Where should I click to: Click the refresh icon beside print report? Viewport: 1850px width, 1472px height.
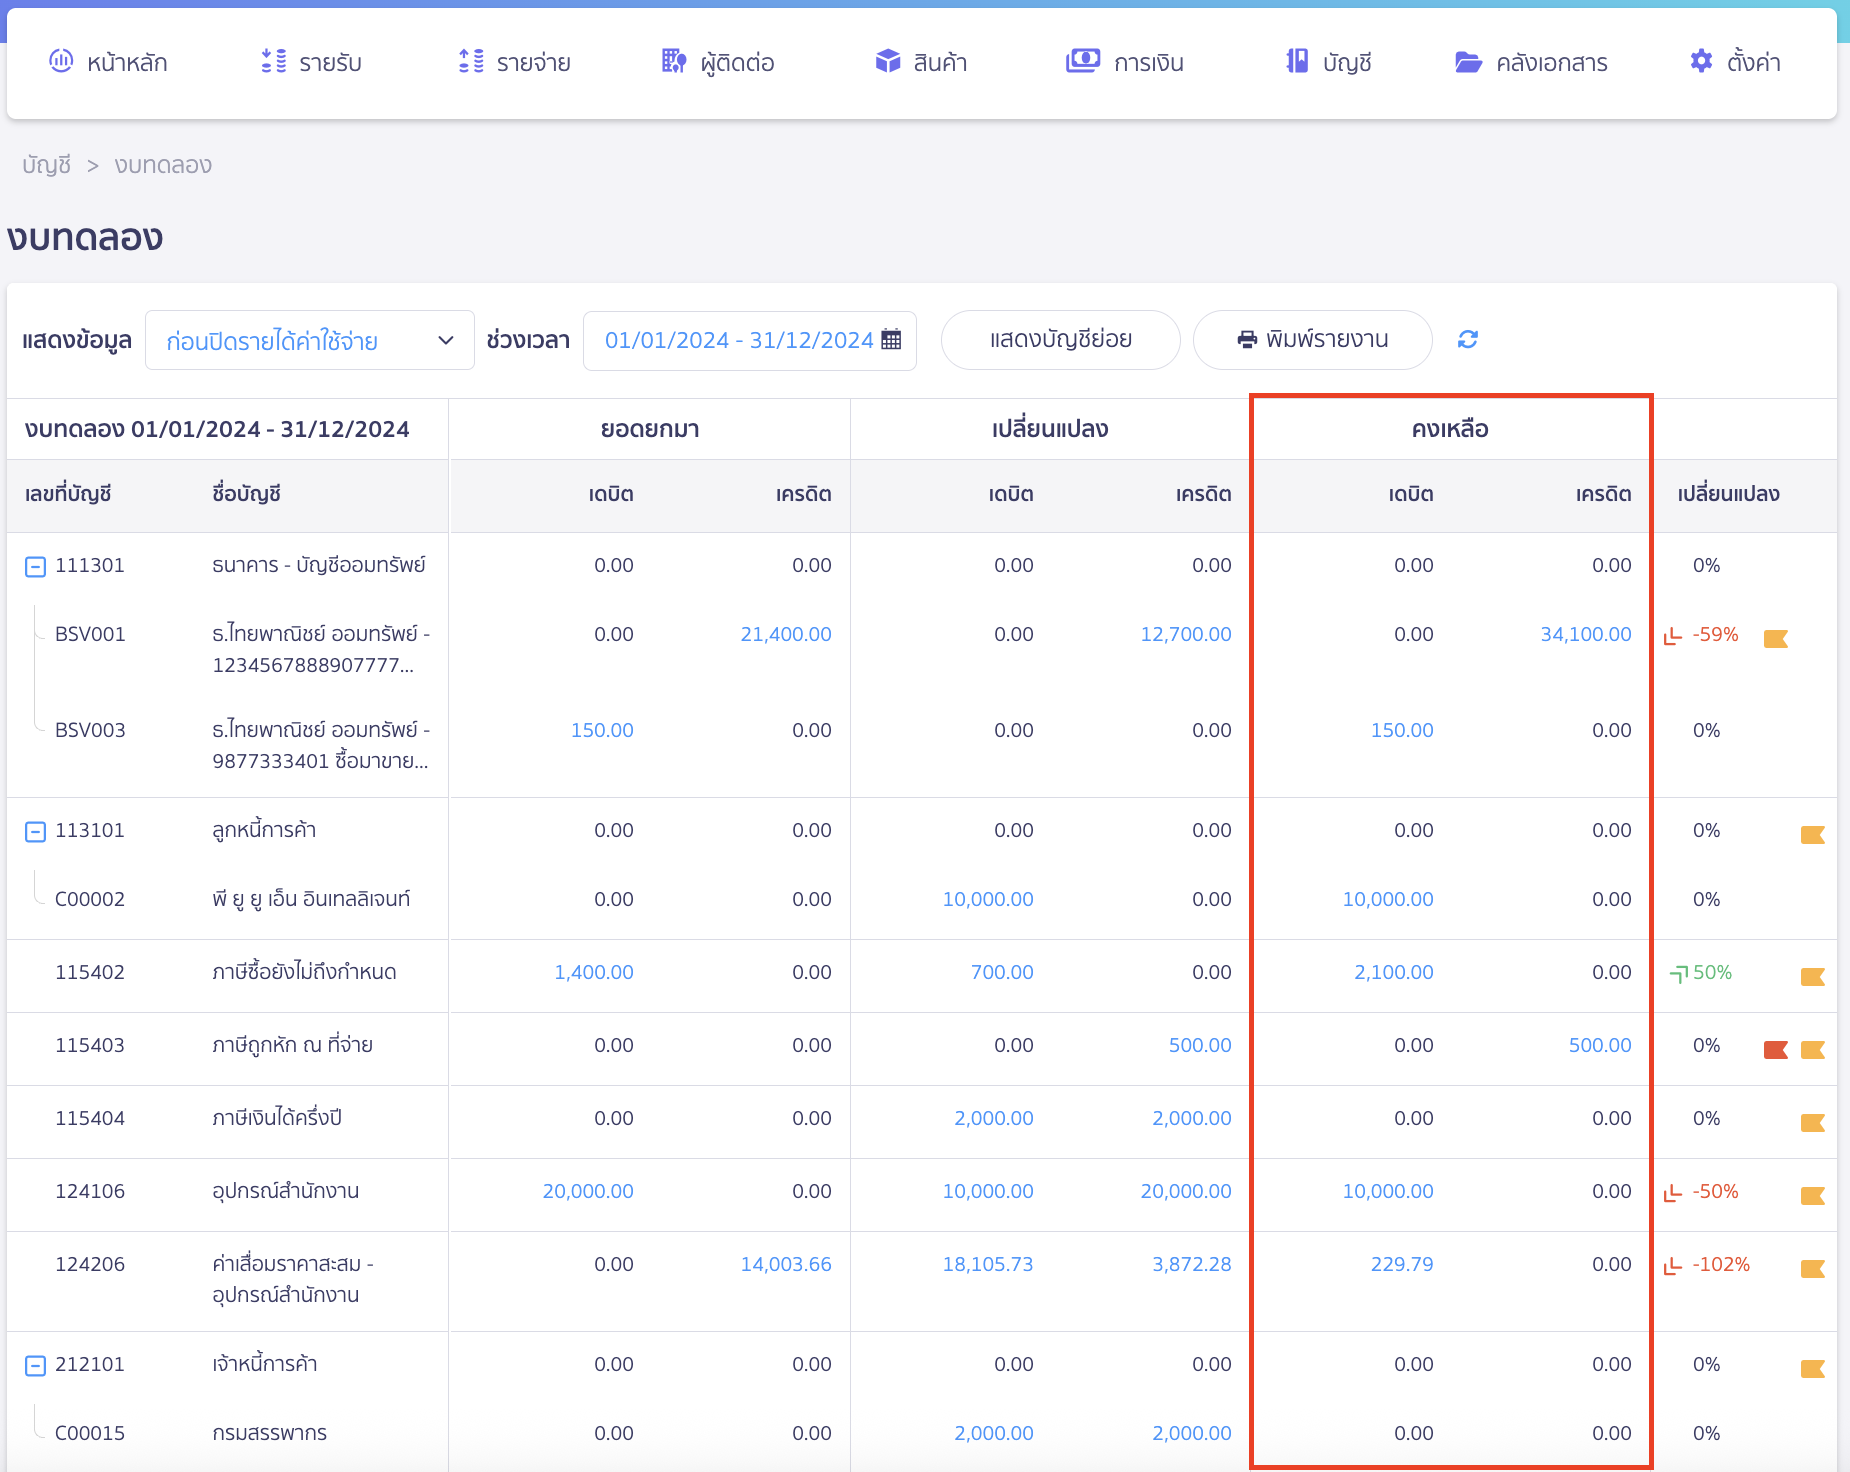[x=1467, y=340]
